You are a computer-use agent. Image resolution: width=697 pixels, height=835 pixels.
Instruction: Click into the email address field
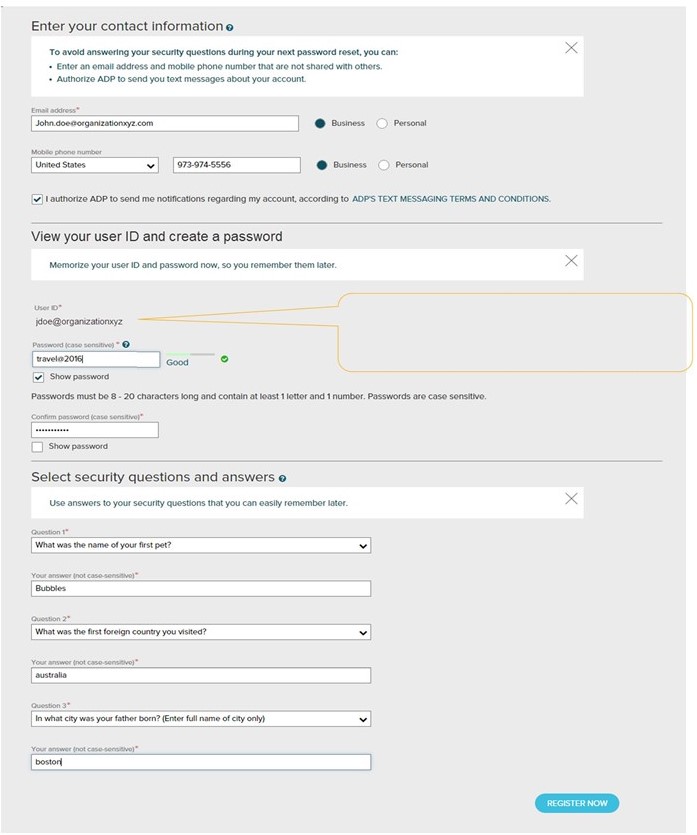[x=164, y=123]
